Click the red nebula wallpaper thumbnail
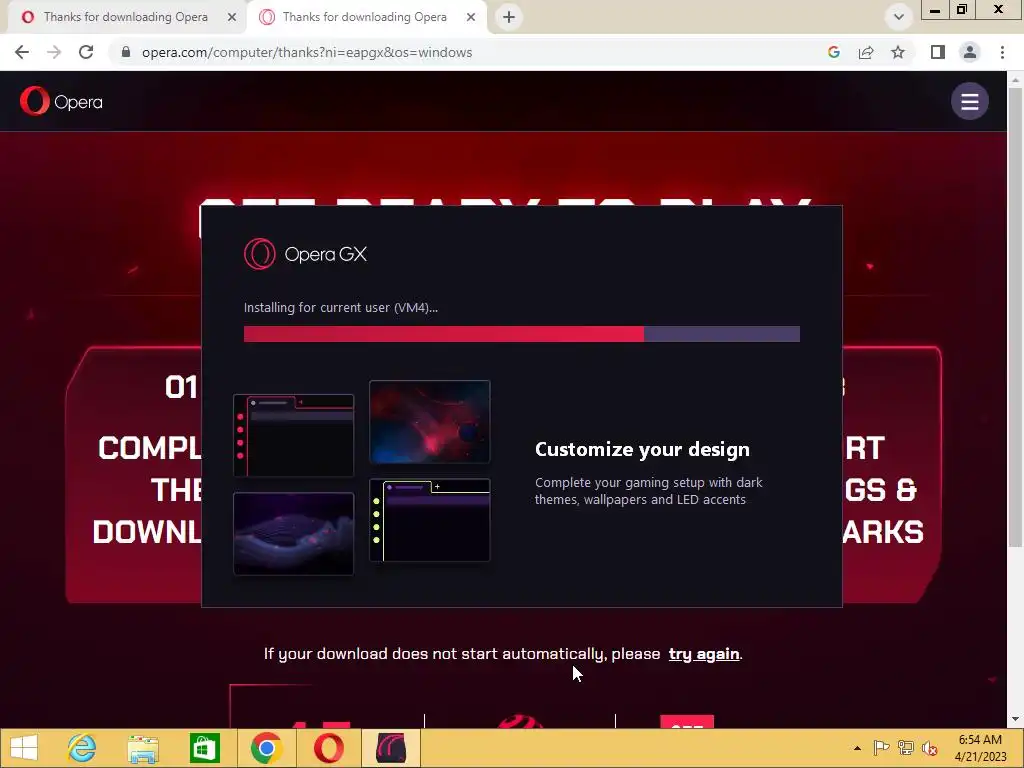The height and width of the screenshot is (768, 1024). pyautogui.click(x=430, y=421)
